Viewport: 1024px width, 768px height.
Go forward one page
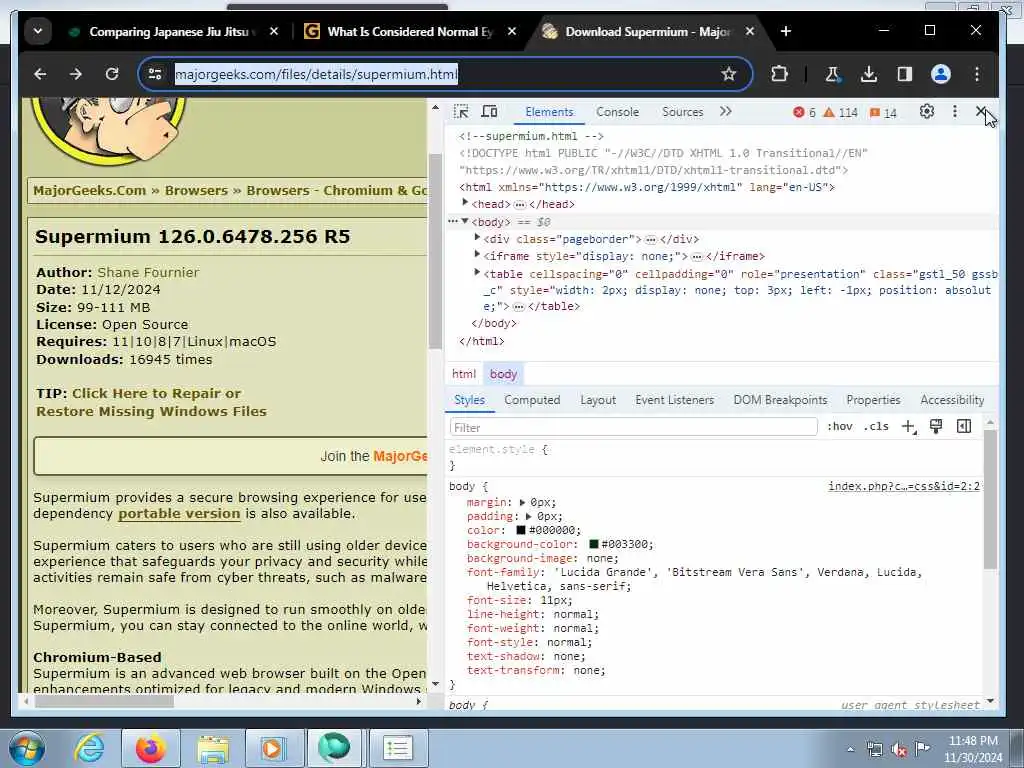(76, 74)
